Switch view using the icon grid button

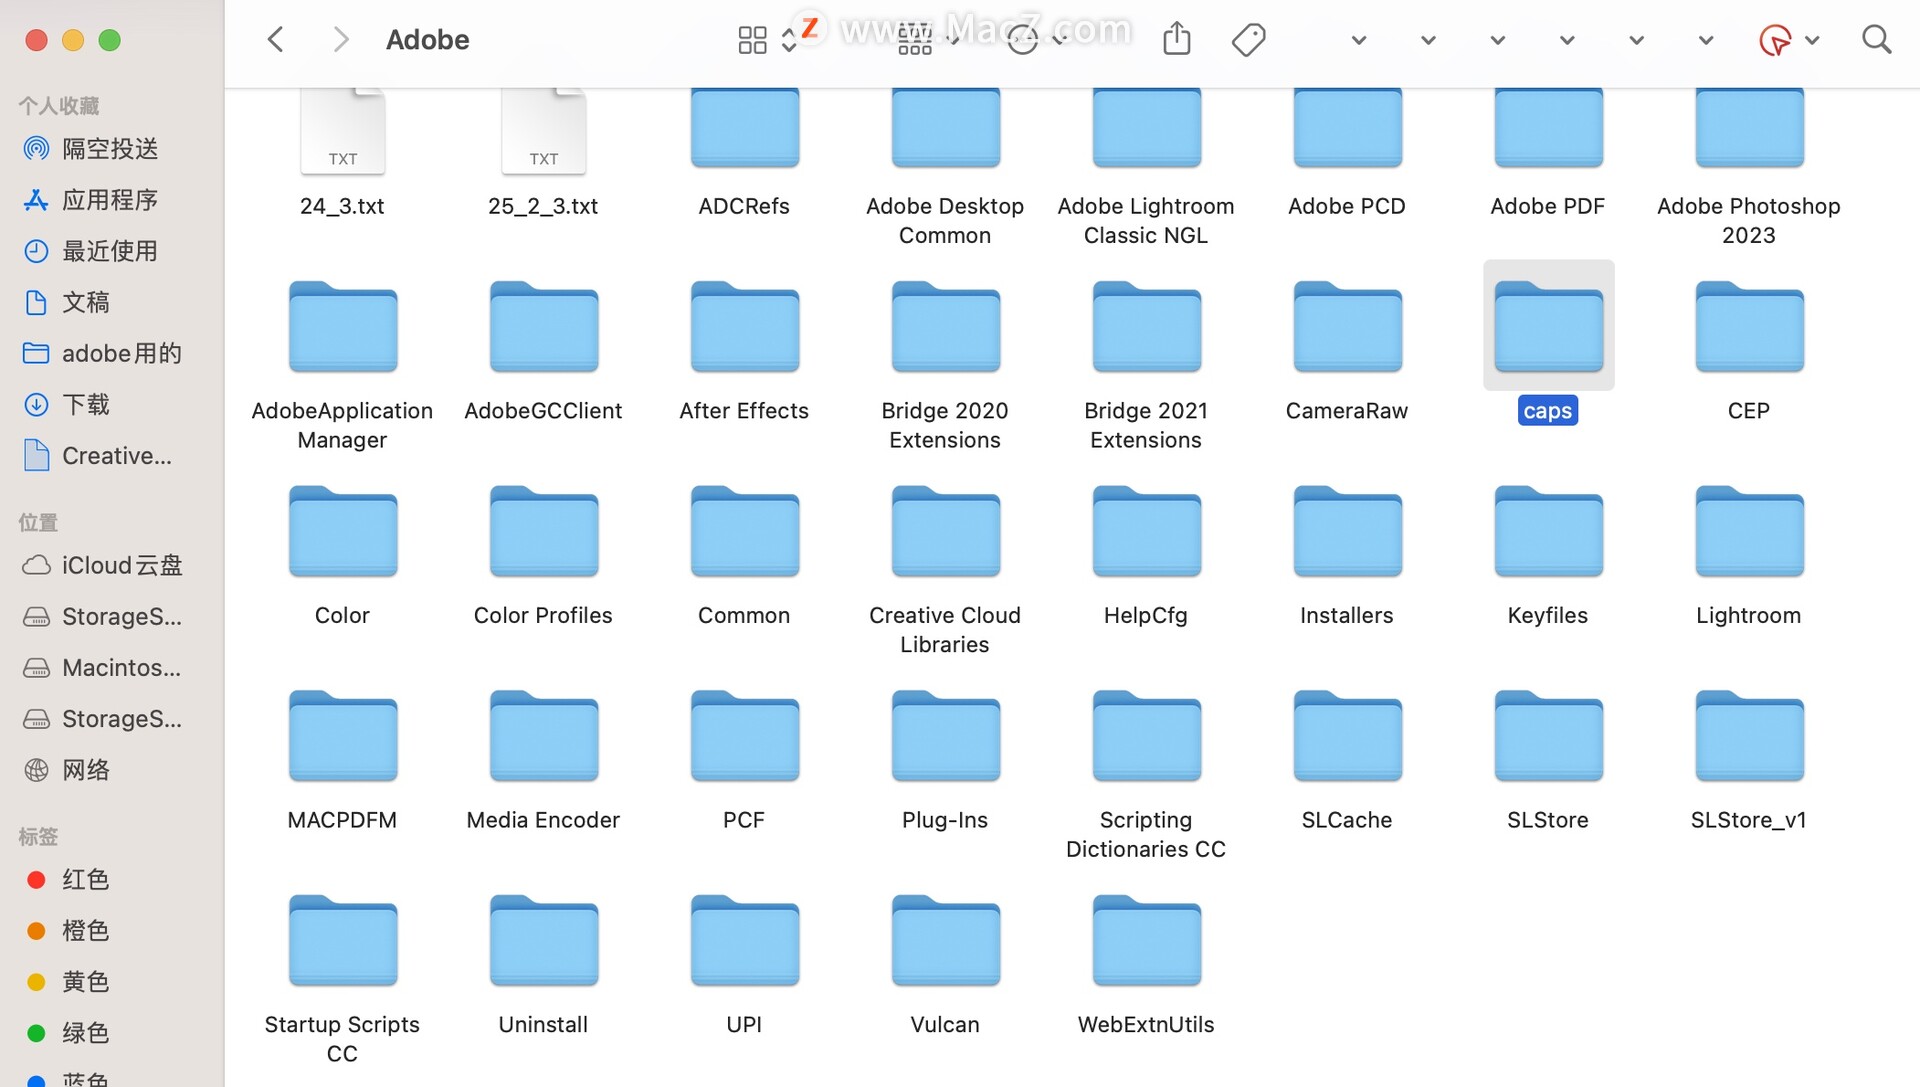pos(752,39)
